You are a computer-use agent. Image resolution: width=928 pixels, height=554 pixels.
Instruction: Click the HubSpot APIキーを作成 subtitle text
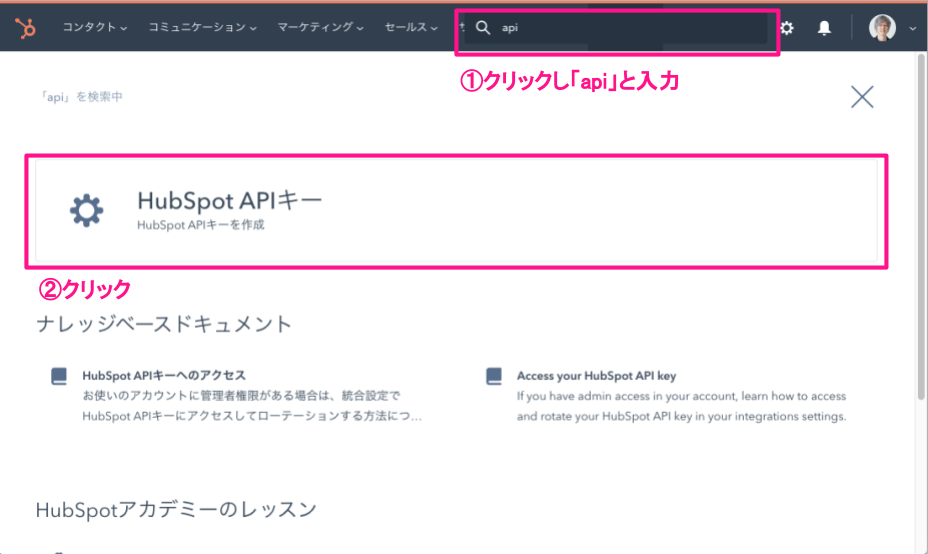click(x=200, y=226)
